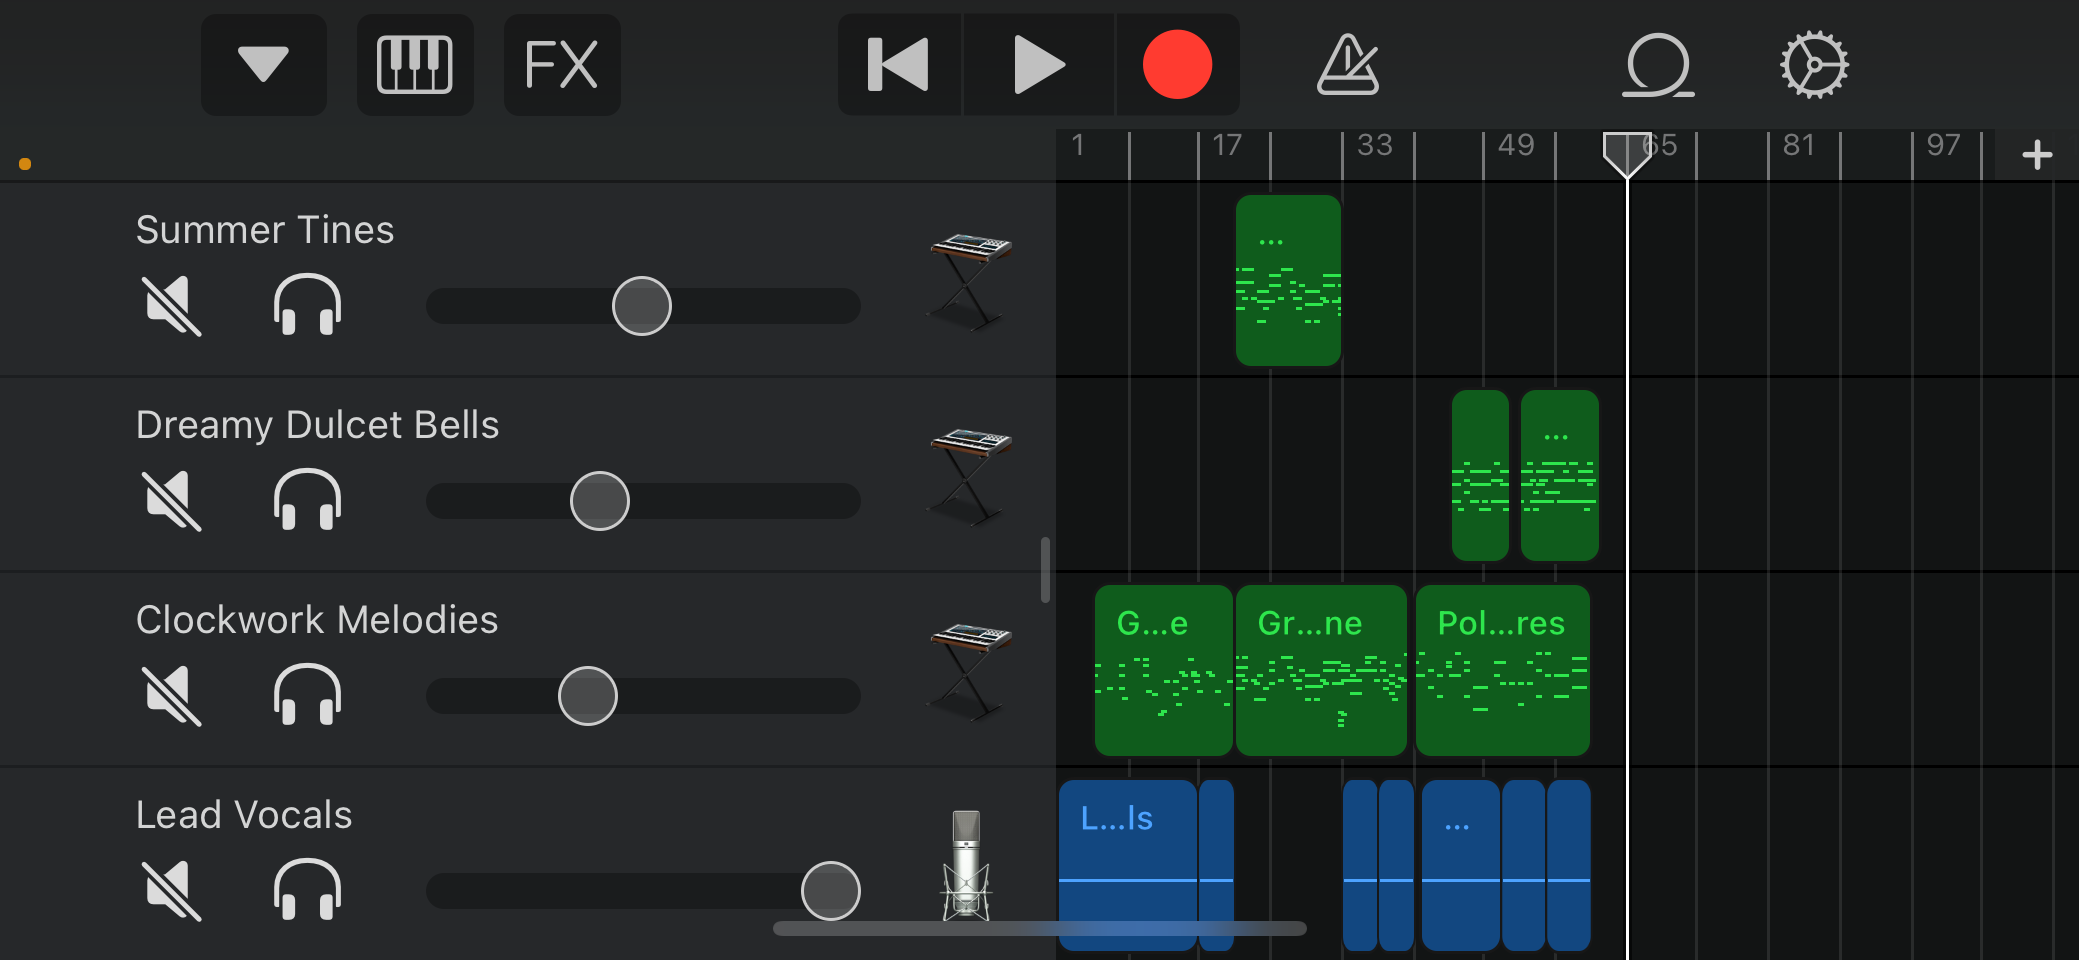
Task: Select the Gr...ne region
Action: tap(1321, 670)
